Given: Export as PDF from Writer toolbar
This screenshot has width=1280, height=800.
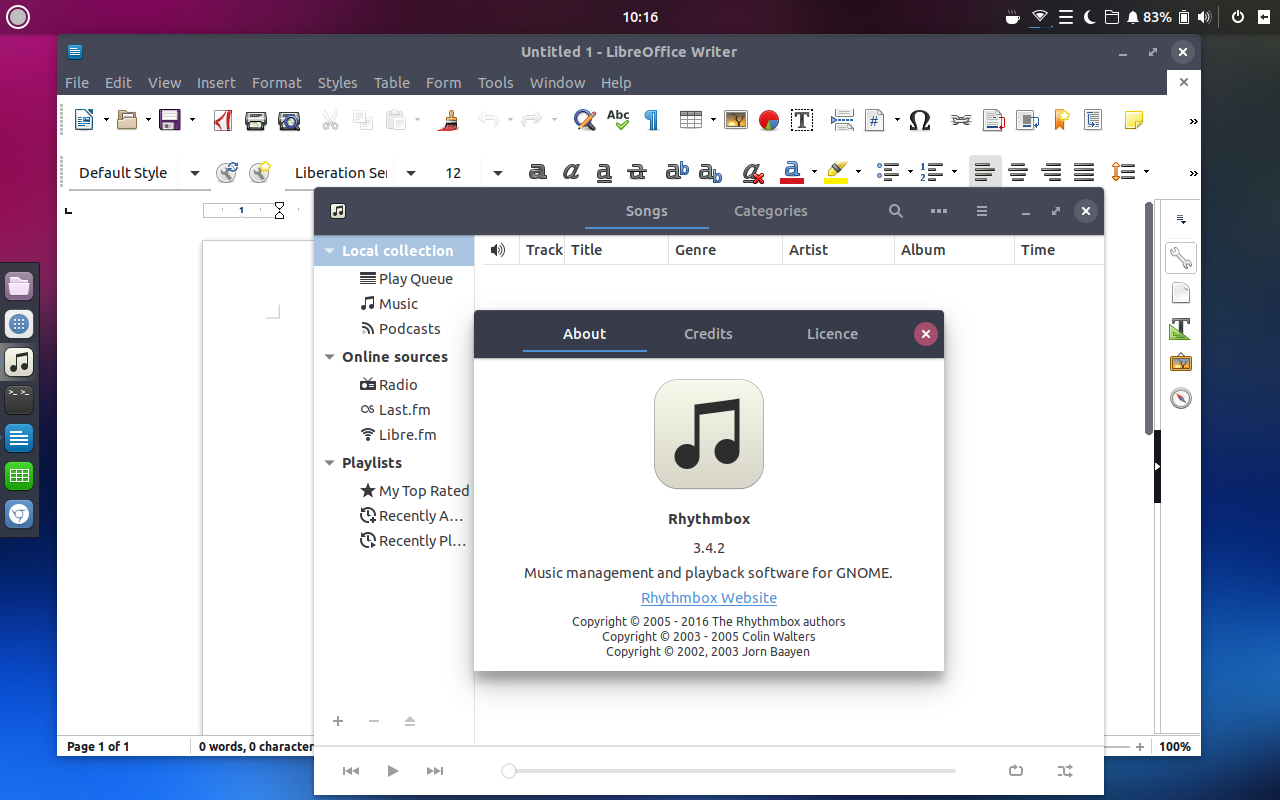Looking at the screenshot, I should click(223, 120).
